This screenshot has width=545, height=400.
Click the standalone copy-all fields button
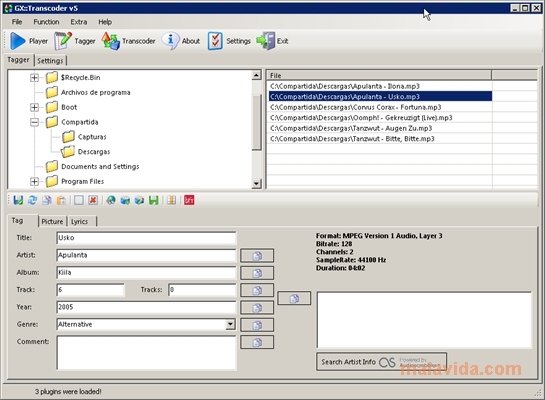pyautogui.click(x=294, y=299)
